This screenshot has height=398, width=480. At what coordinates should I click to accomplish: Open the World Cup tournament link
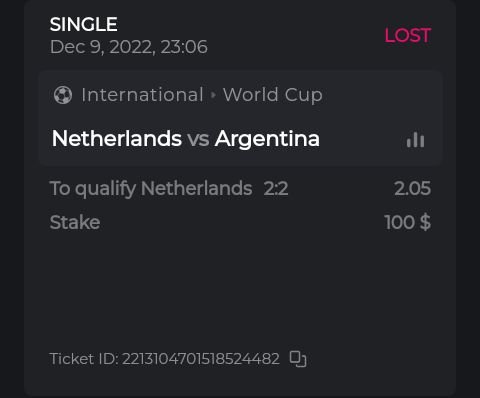click(273, 95)
